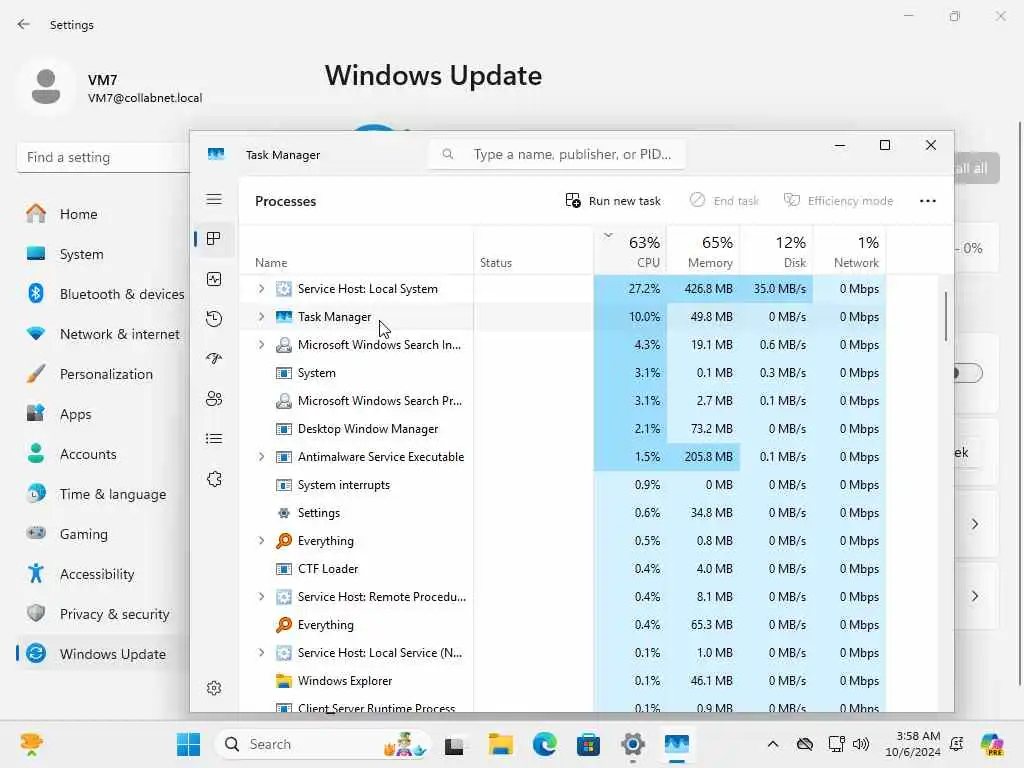Click the Status column header
Image resolution: width=1024 pixels, height=768 pixels.
pos(534,251)
